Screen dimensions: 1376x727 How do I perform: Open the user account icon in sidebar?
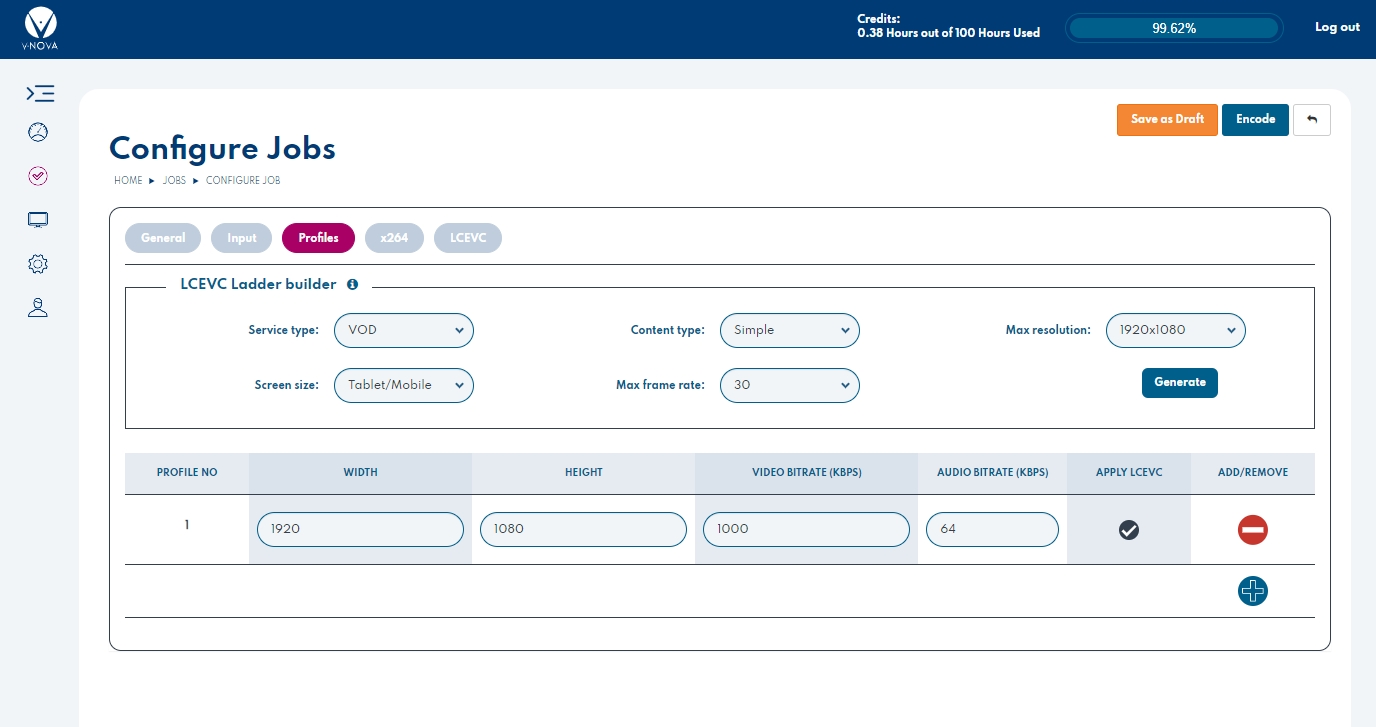point(38,308)
